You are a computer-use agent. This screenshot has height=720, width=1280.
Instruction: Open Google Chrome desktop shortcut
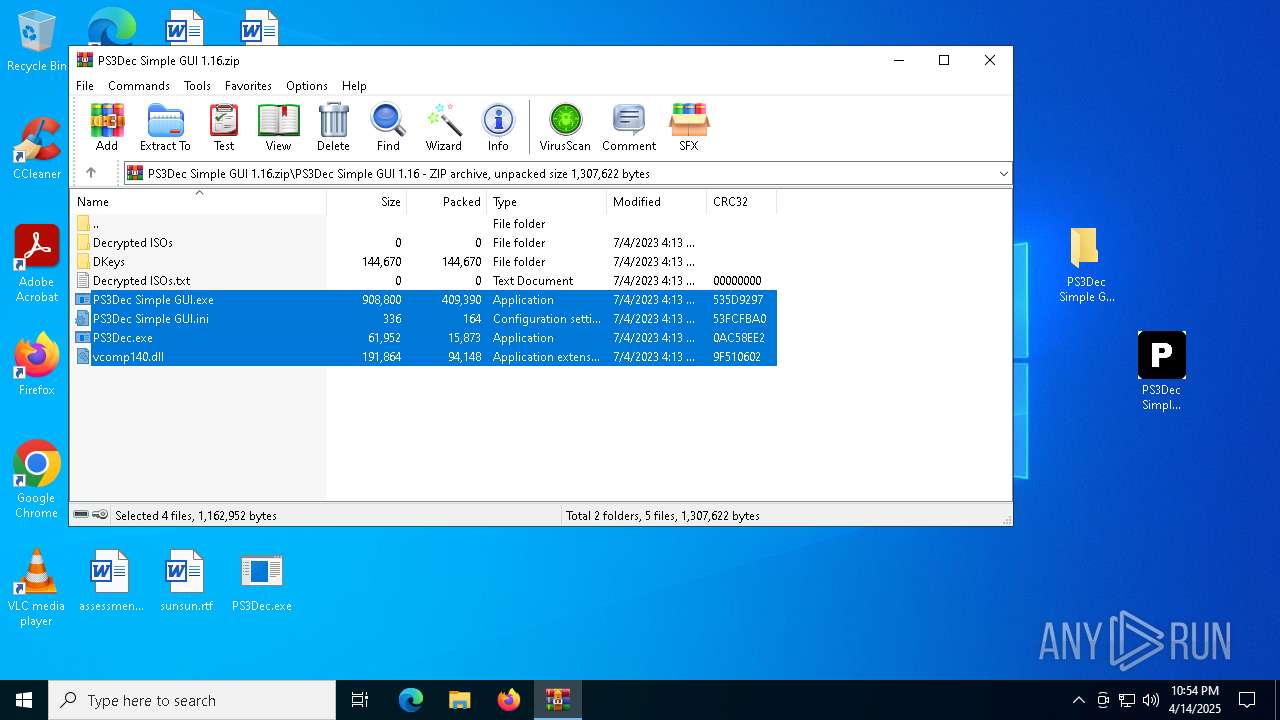coord(37,479)
